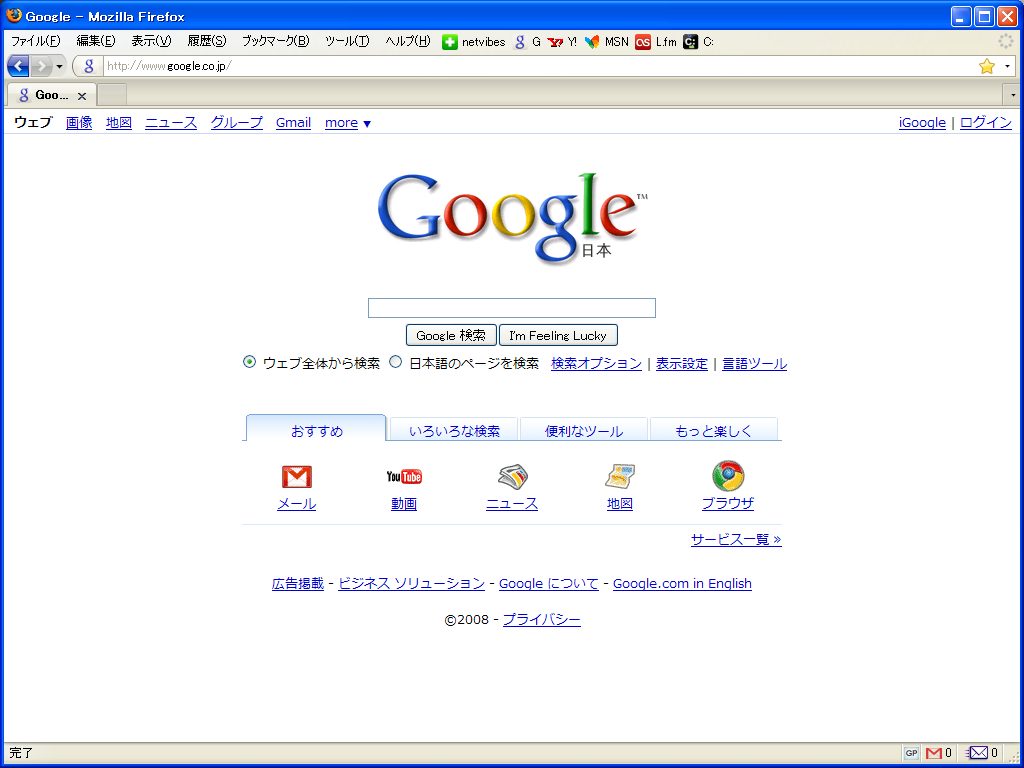
Task: Click the Google 日本 logo
Action: (x=513, y=217)
